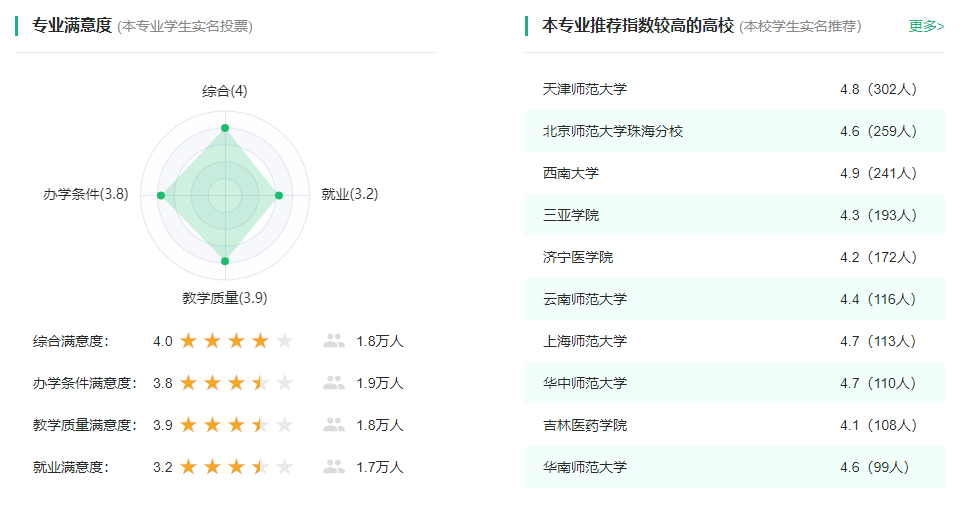Click the half-filled star in 教学质量满意度
This screenshot has height=508, width=980.
pos(260,425)
